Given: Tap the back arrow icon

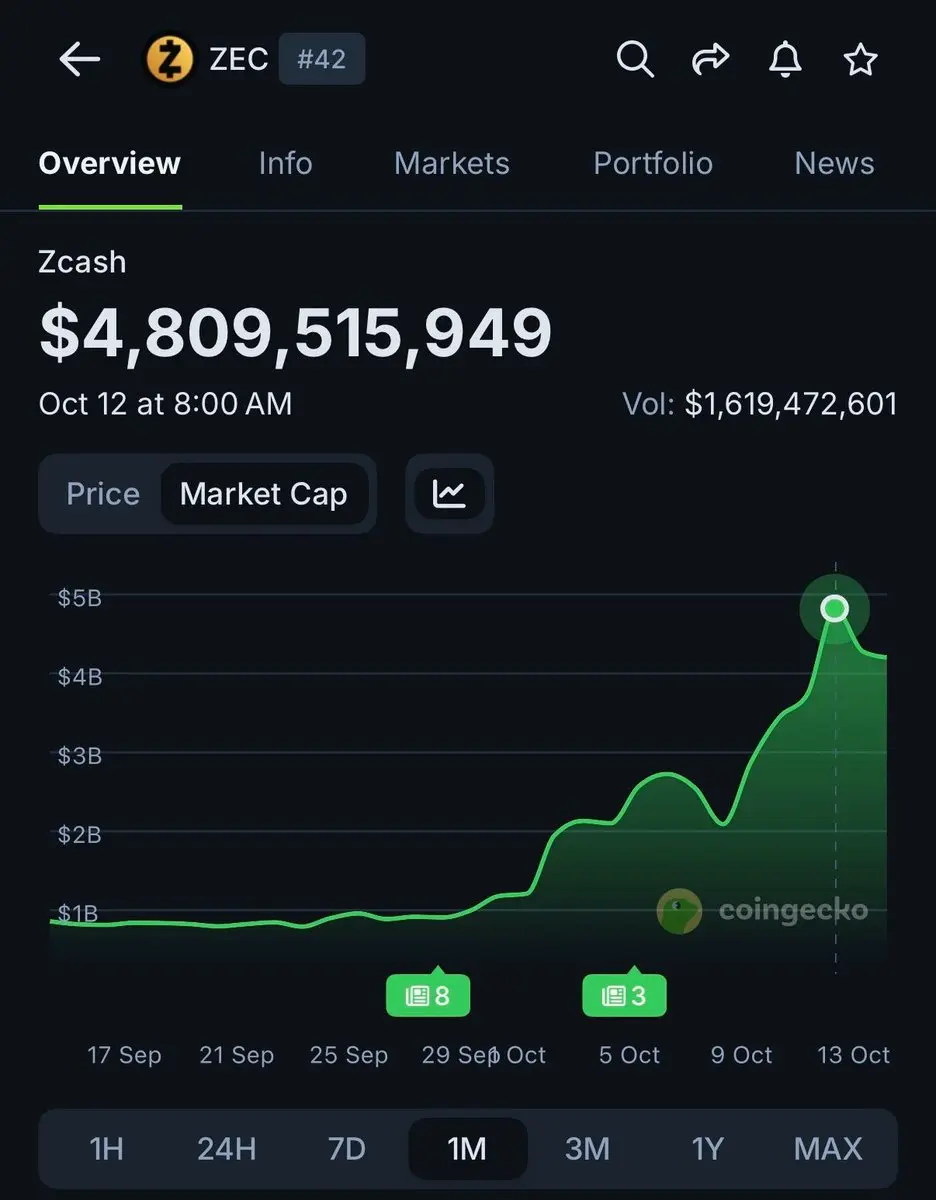Looking at the screenshot, I should click(x=80, y=60).
